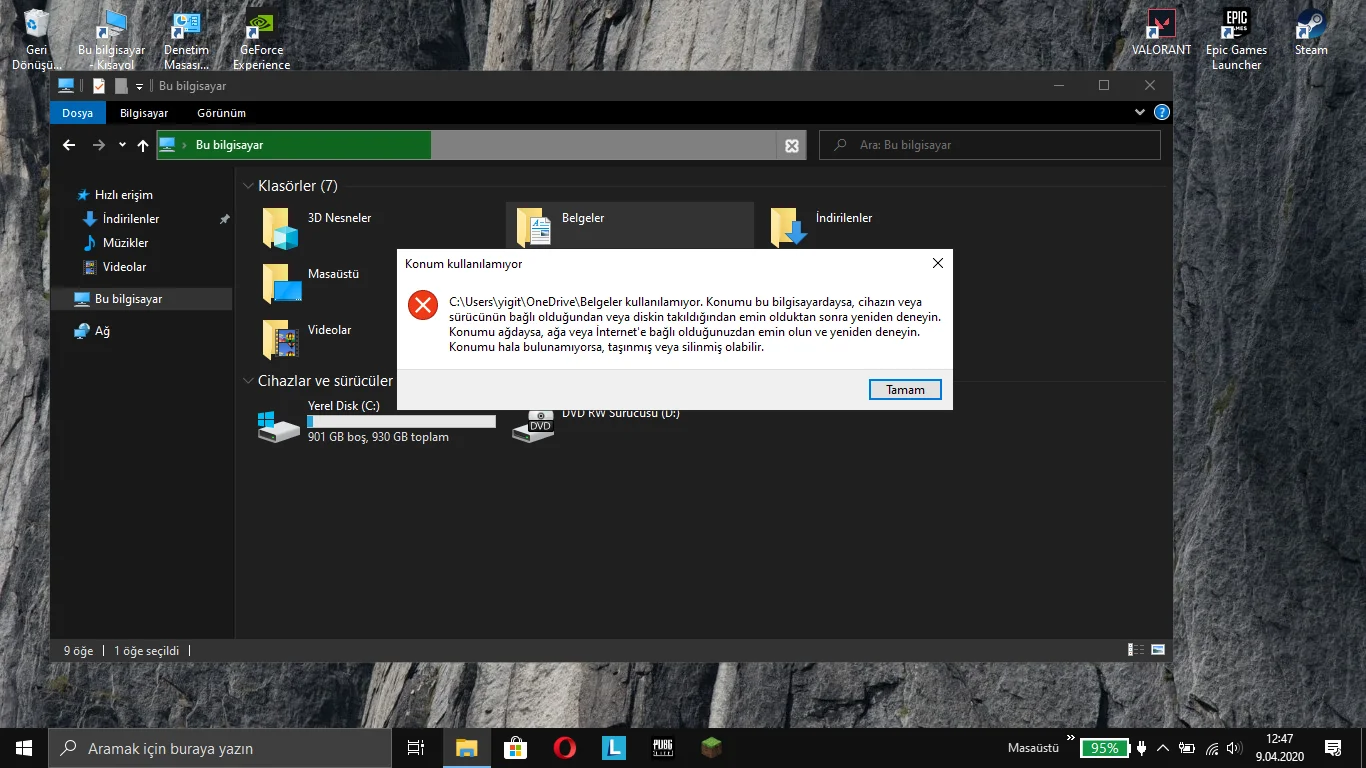
Task: Stop loading with the address bar X
Action: 792,146
